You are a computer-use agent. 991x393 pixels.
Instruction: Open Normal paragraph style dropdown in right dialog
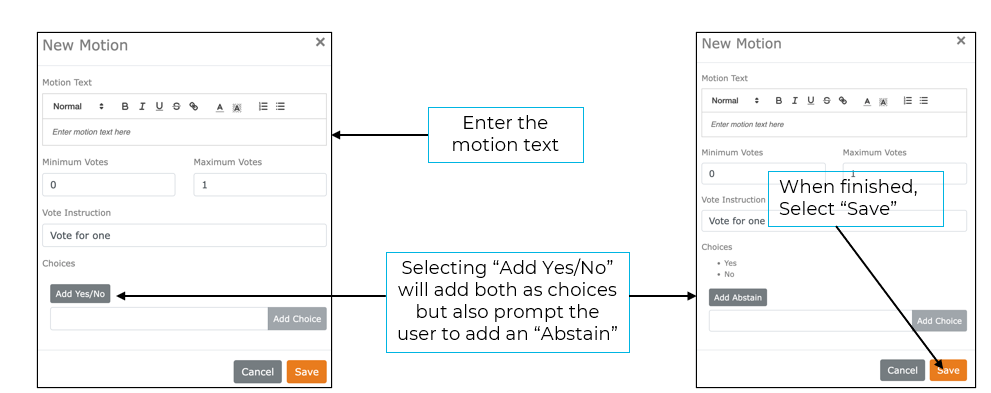(735, 100)
